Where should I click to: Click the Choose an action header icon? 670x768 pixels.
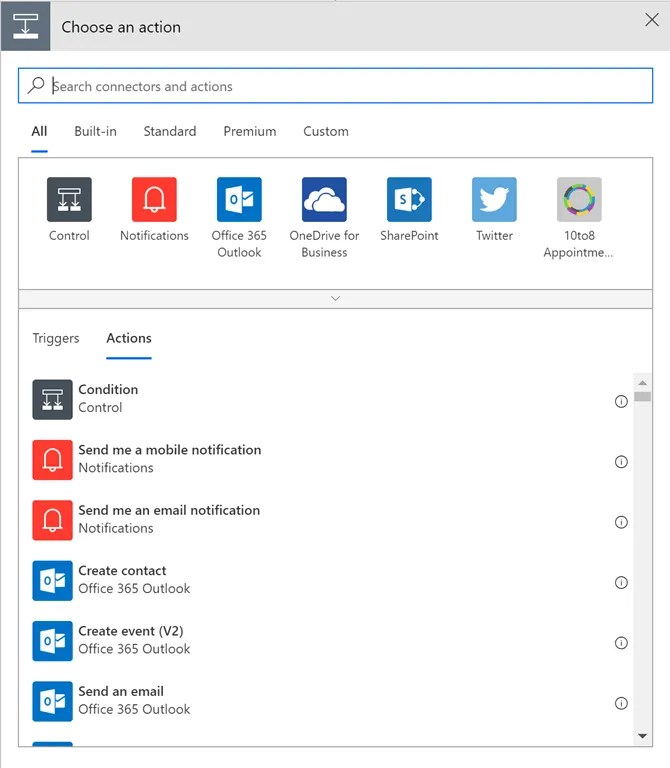coord(25,26)
